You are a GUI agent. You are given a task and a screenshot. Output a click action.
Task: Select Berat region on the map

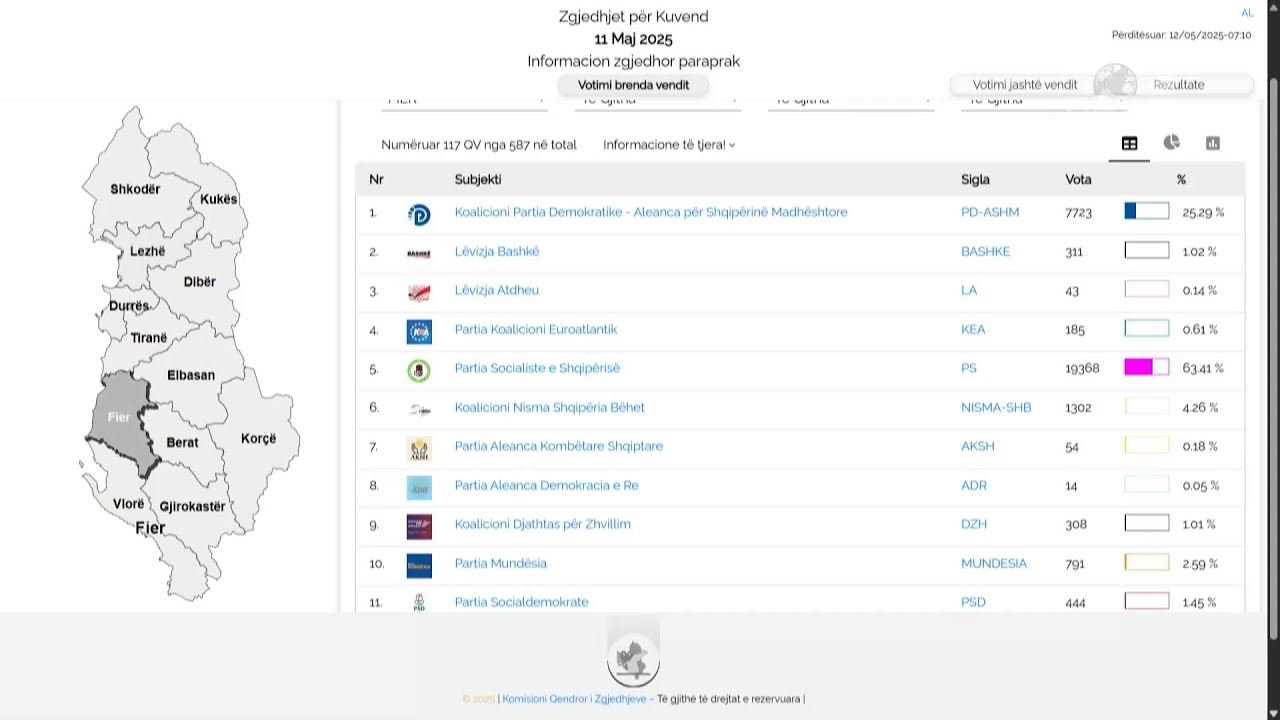pyautogui.click(x=183, y=442)
